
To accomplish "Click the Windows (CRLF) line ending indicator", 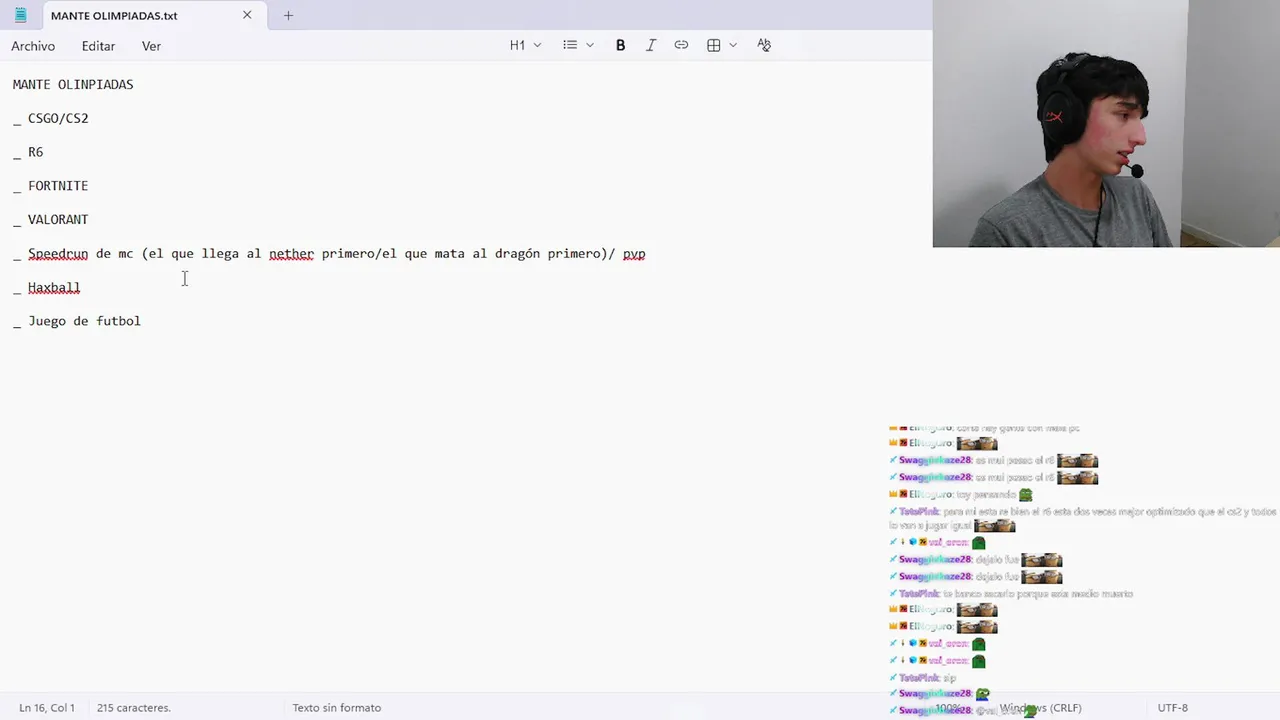I will click(1040, 707).
